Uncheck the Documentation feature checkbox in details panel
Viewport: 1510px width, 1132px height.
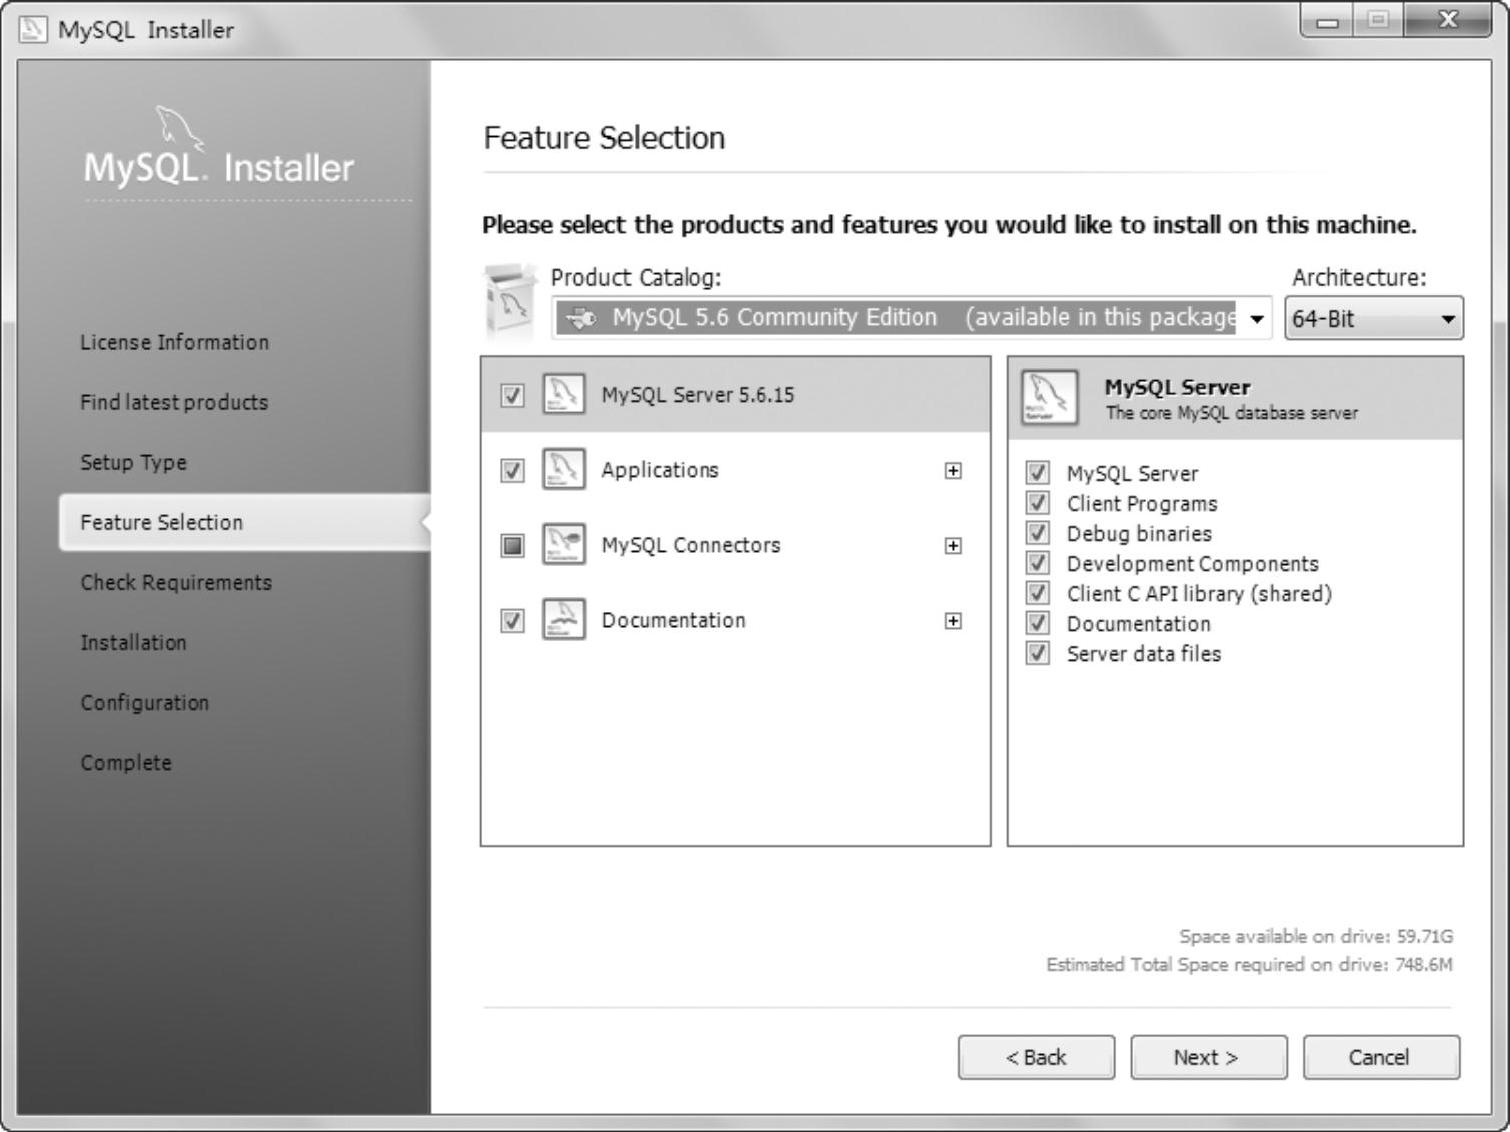(x=1038, y=623)
